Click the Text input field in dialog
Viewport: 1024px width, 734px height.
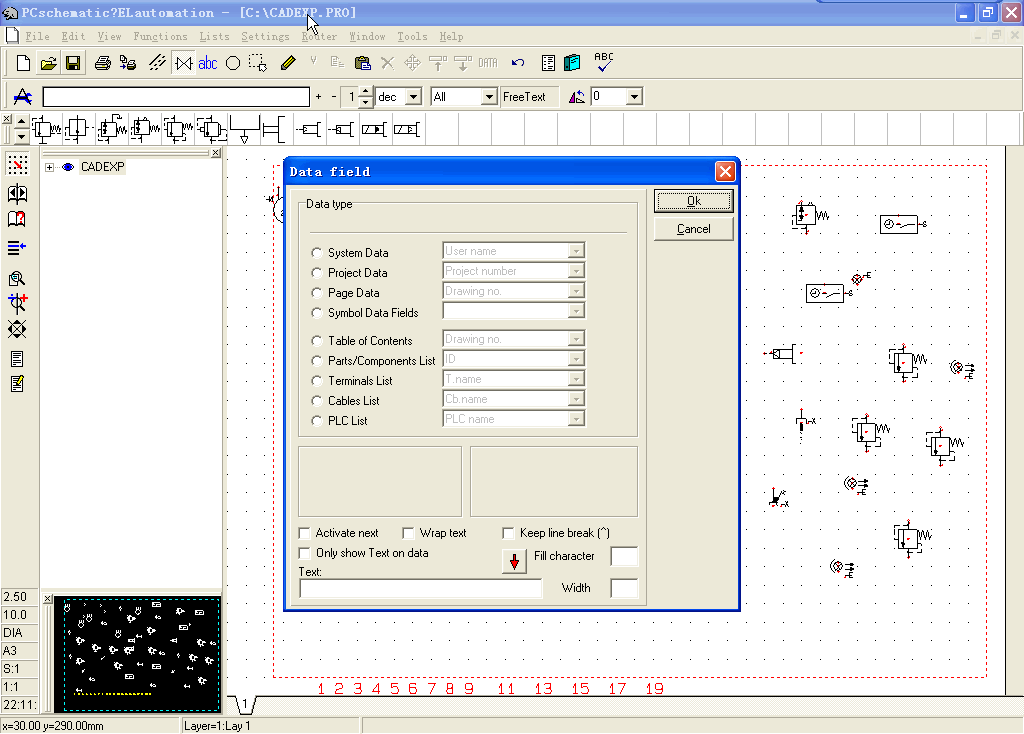pyautogui.click(x=421, y=588)
